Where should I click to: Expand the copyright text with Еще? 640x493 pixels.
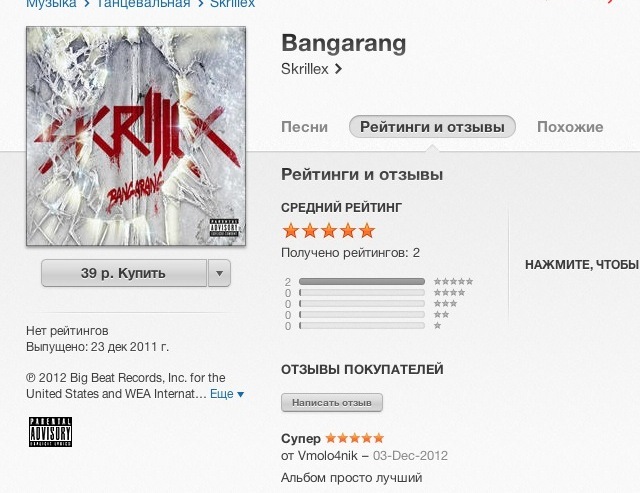[x=227, y=394]
